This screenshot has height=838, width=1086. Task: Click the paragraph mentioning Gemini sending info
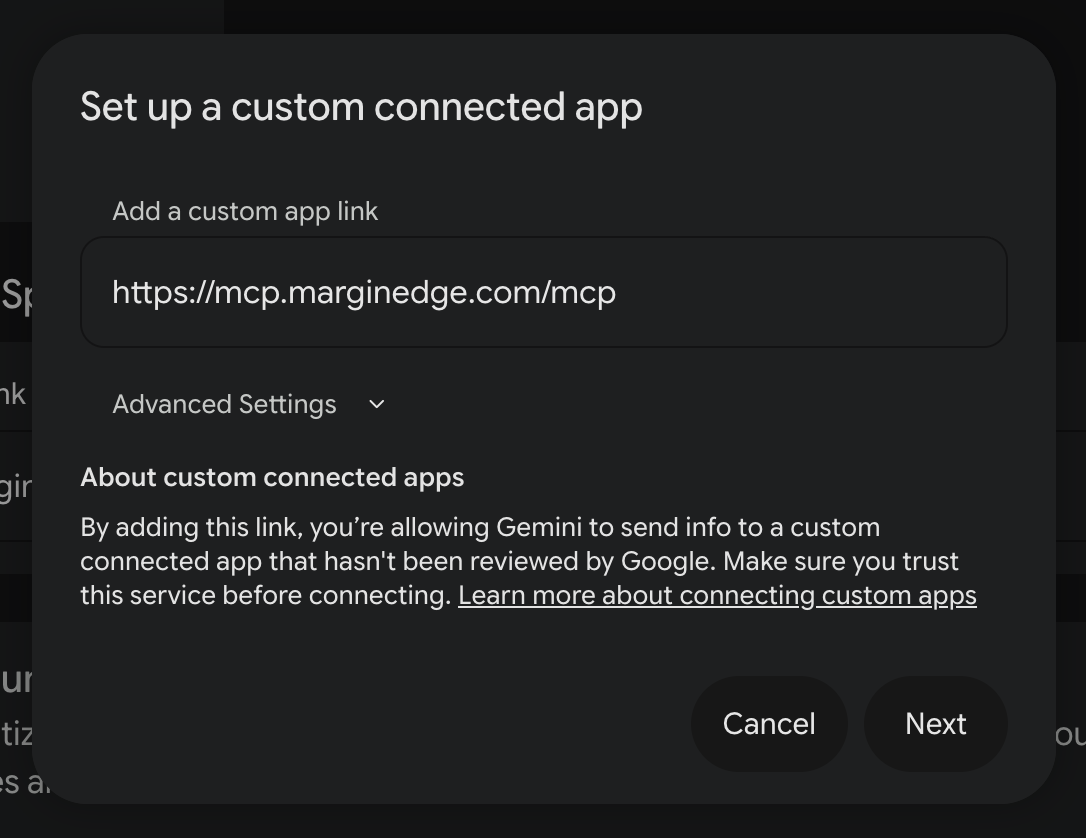(x=528, y=561)
